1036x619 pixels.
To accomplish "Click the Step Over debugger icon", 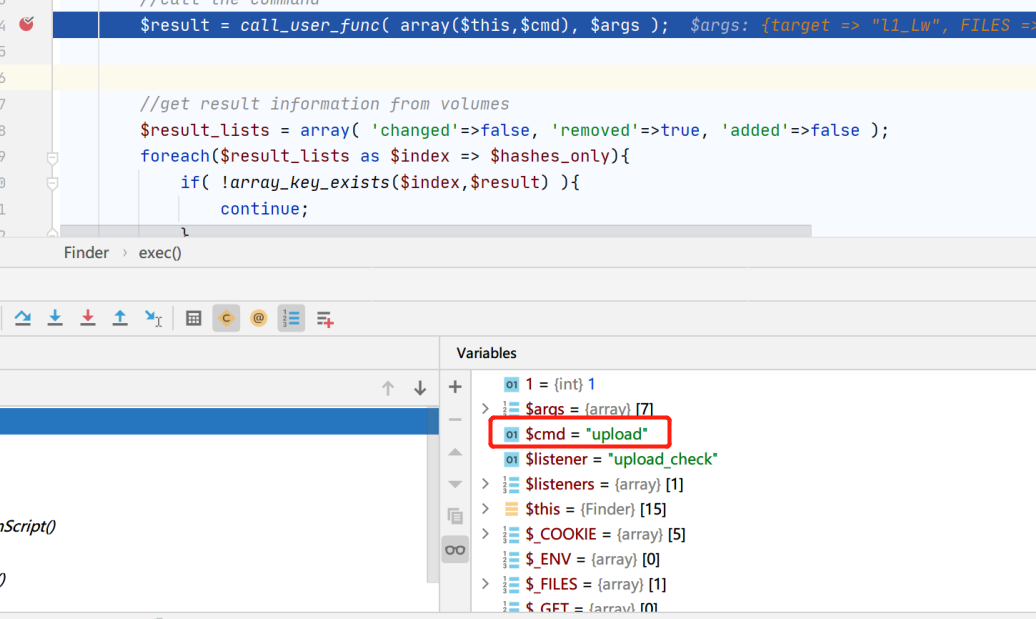I will point(22,318).
